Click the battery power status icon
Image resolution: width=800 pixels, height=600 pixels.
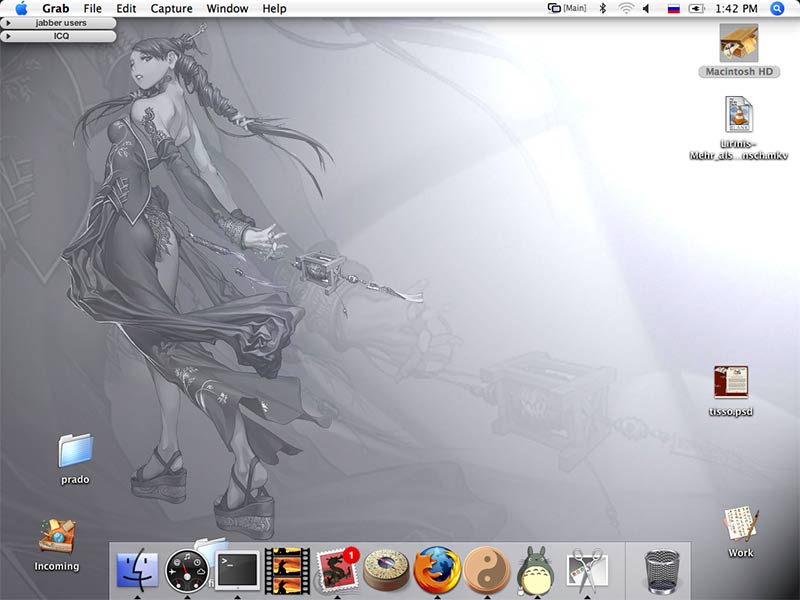coord(696,8)
